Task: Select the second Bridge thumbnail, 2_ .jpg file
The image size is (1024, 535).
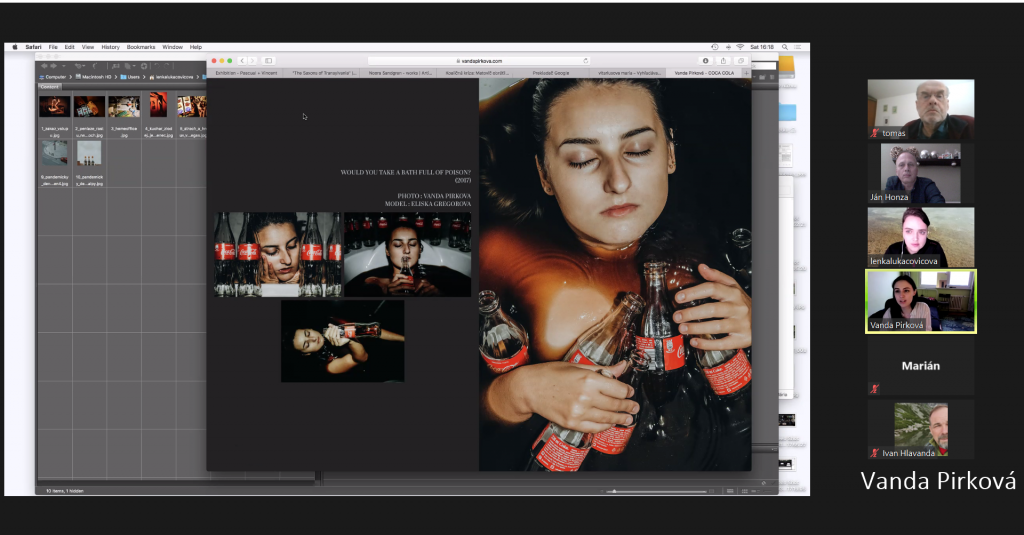Action: pos(89,107)
